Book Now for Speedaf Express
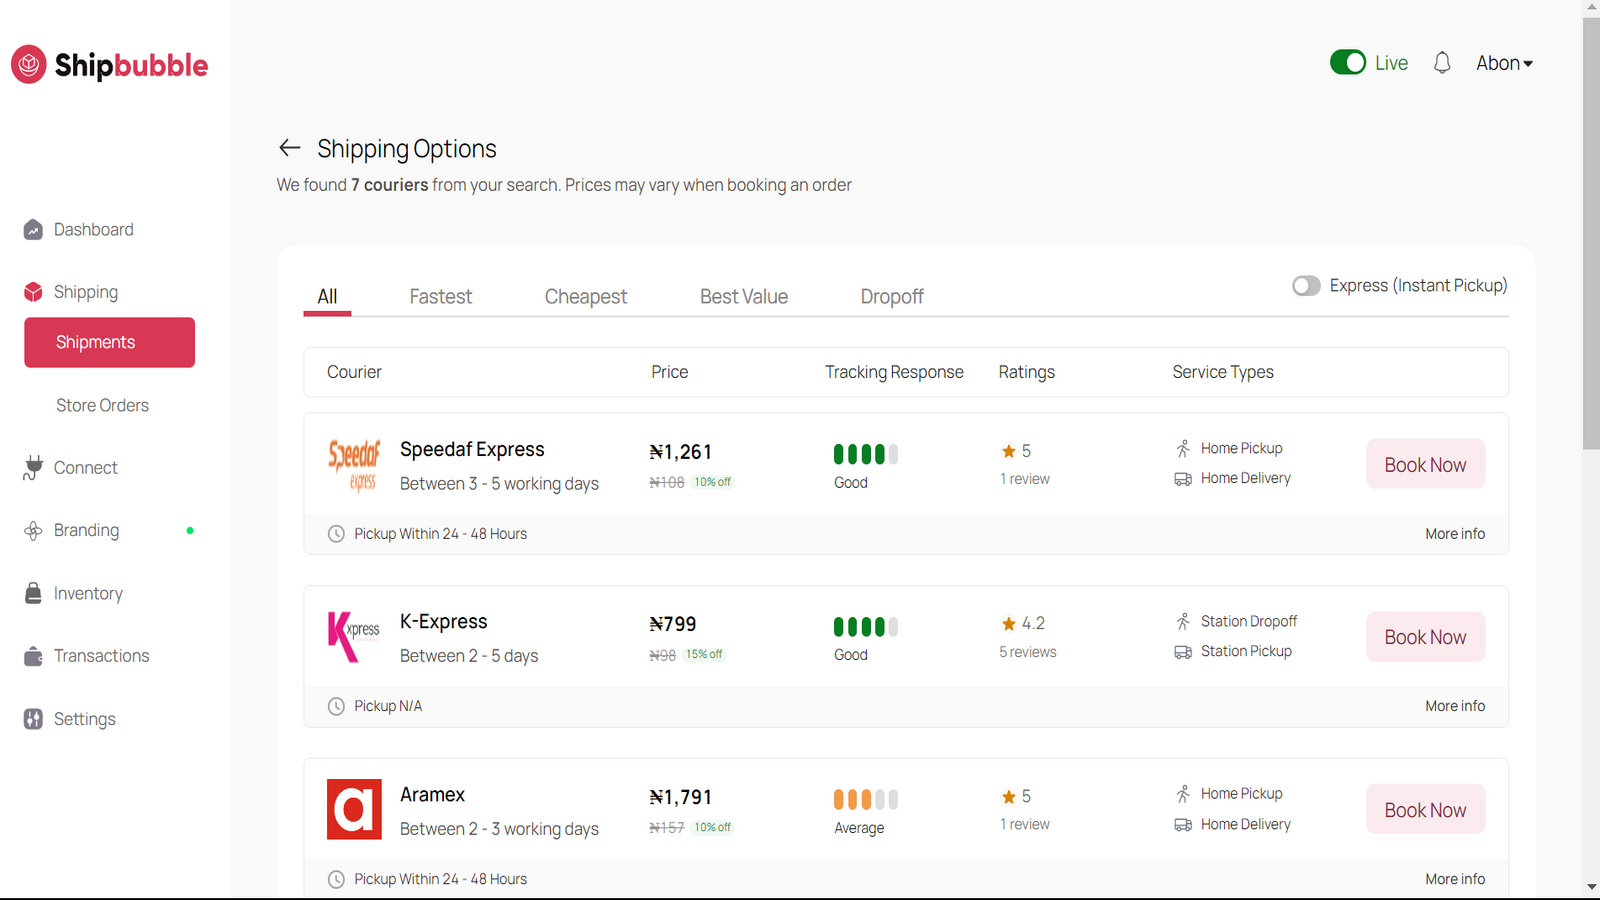1600x900 pixels. click(1425, 464)
